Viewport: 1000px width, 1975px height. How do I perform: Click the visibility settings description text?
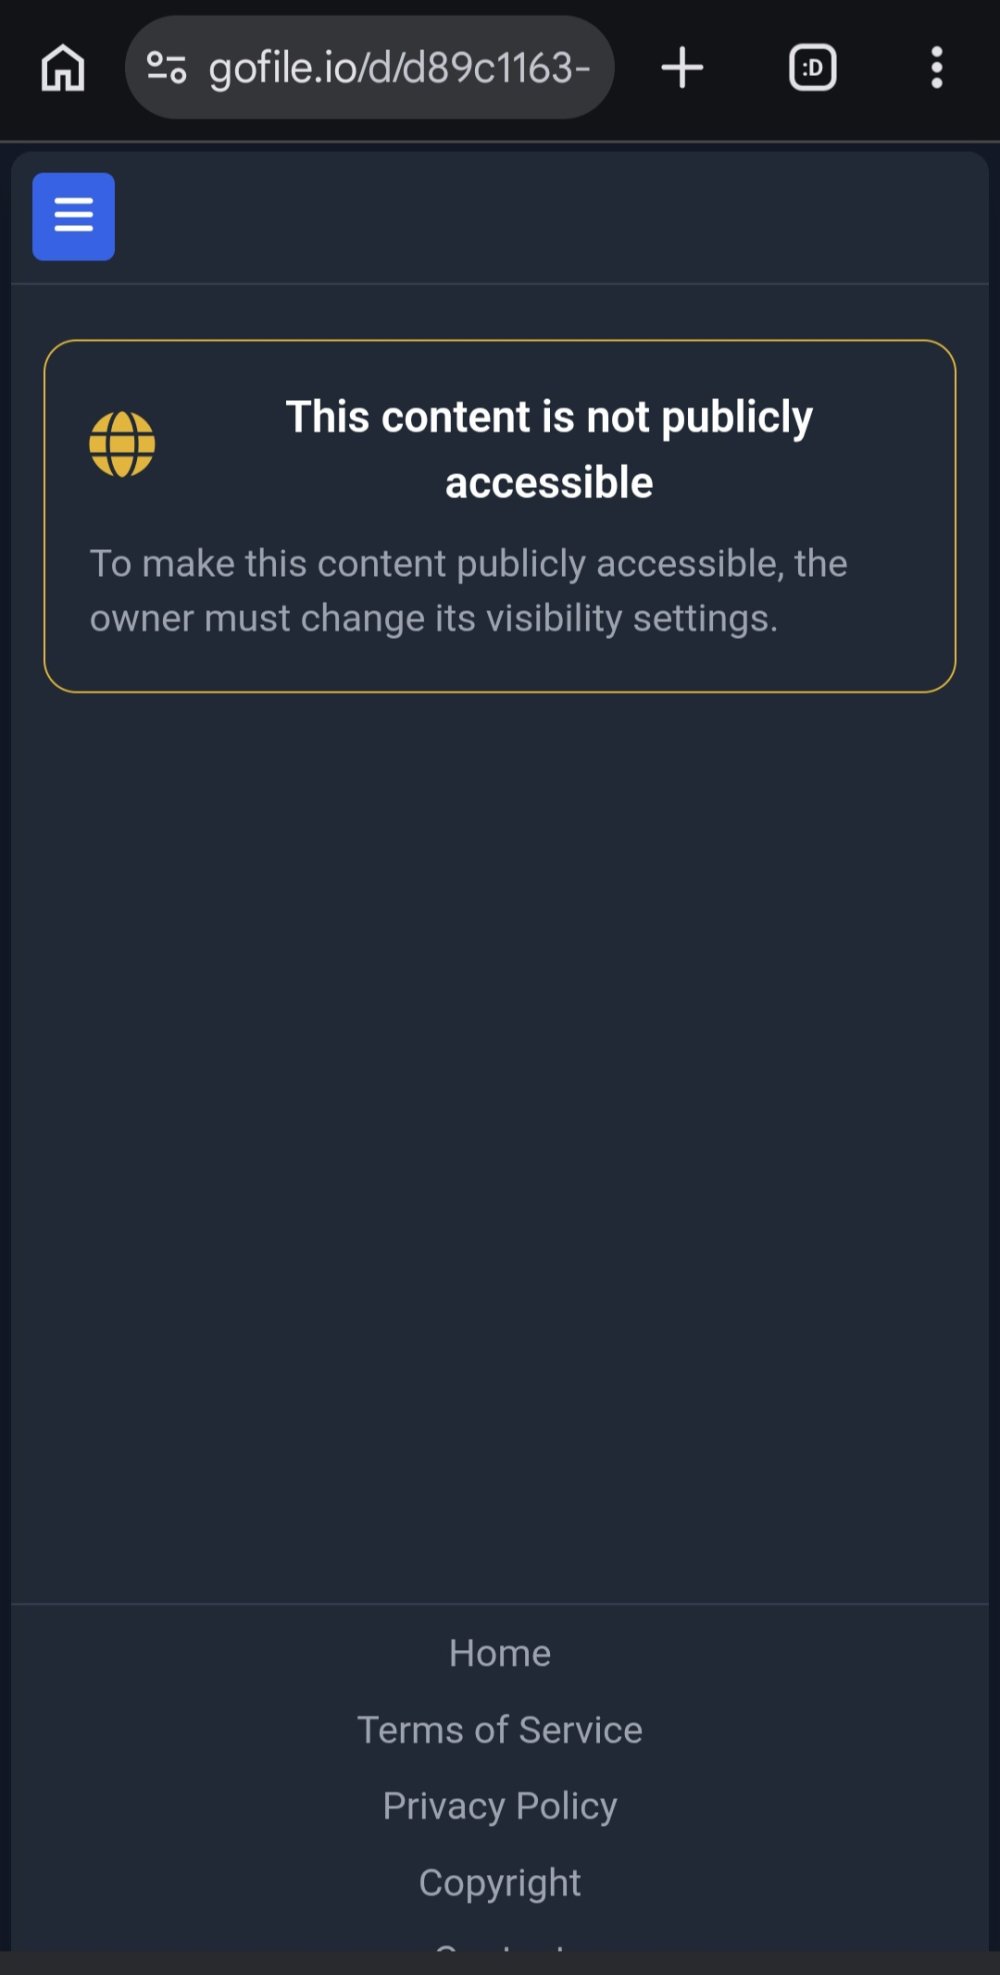(469, 590)
